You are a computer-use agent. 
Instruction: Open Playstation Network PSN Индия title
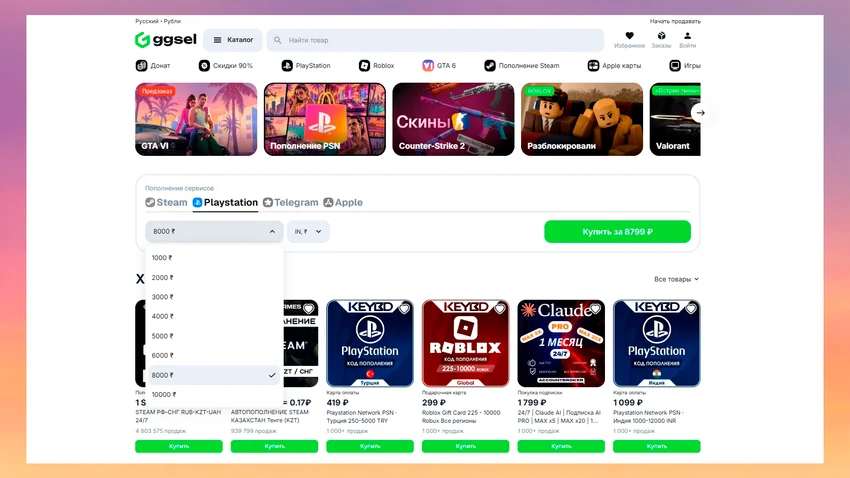[648, 416]
